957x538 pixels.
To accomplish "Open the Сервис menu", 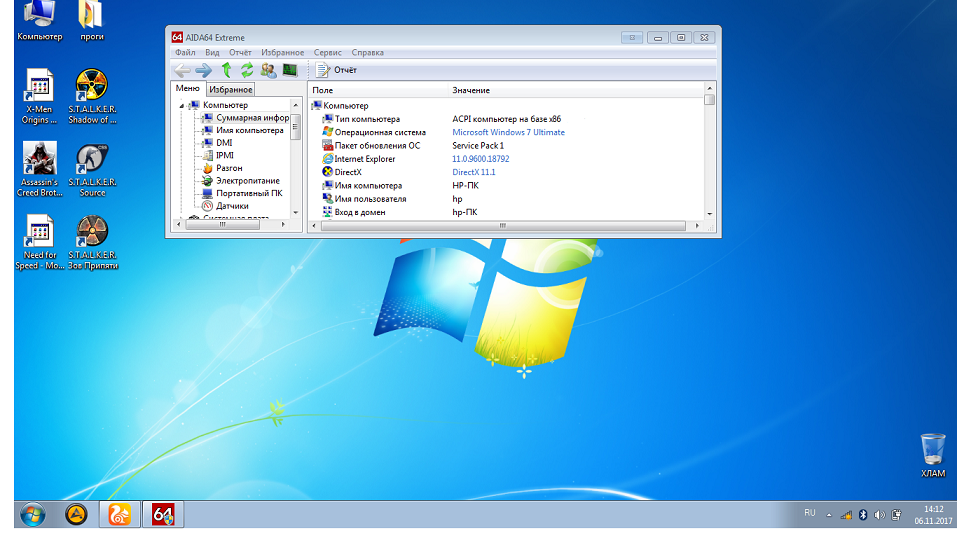I will (327, 53).
